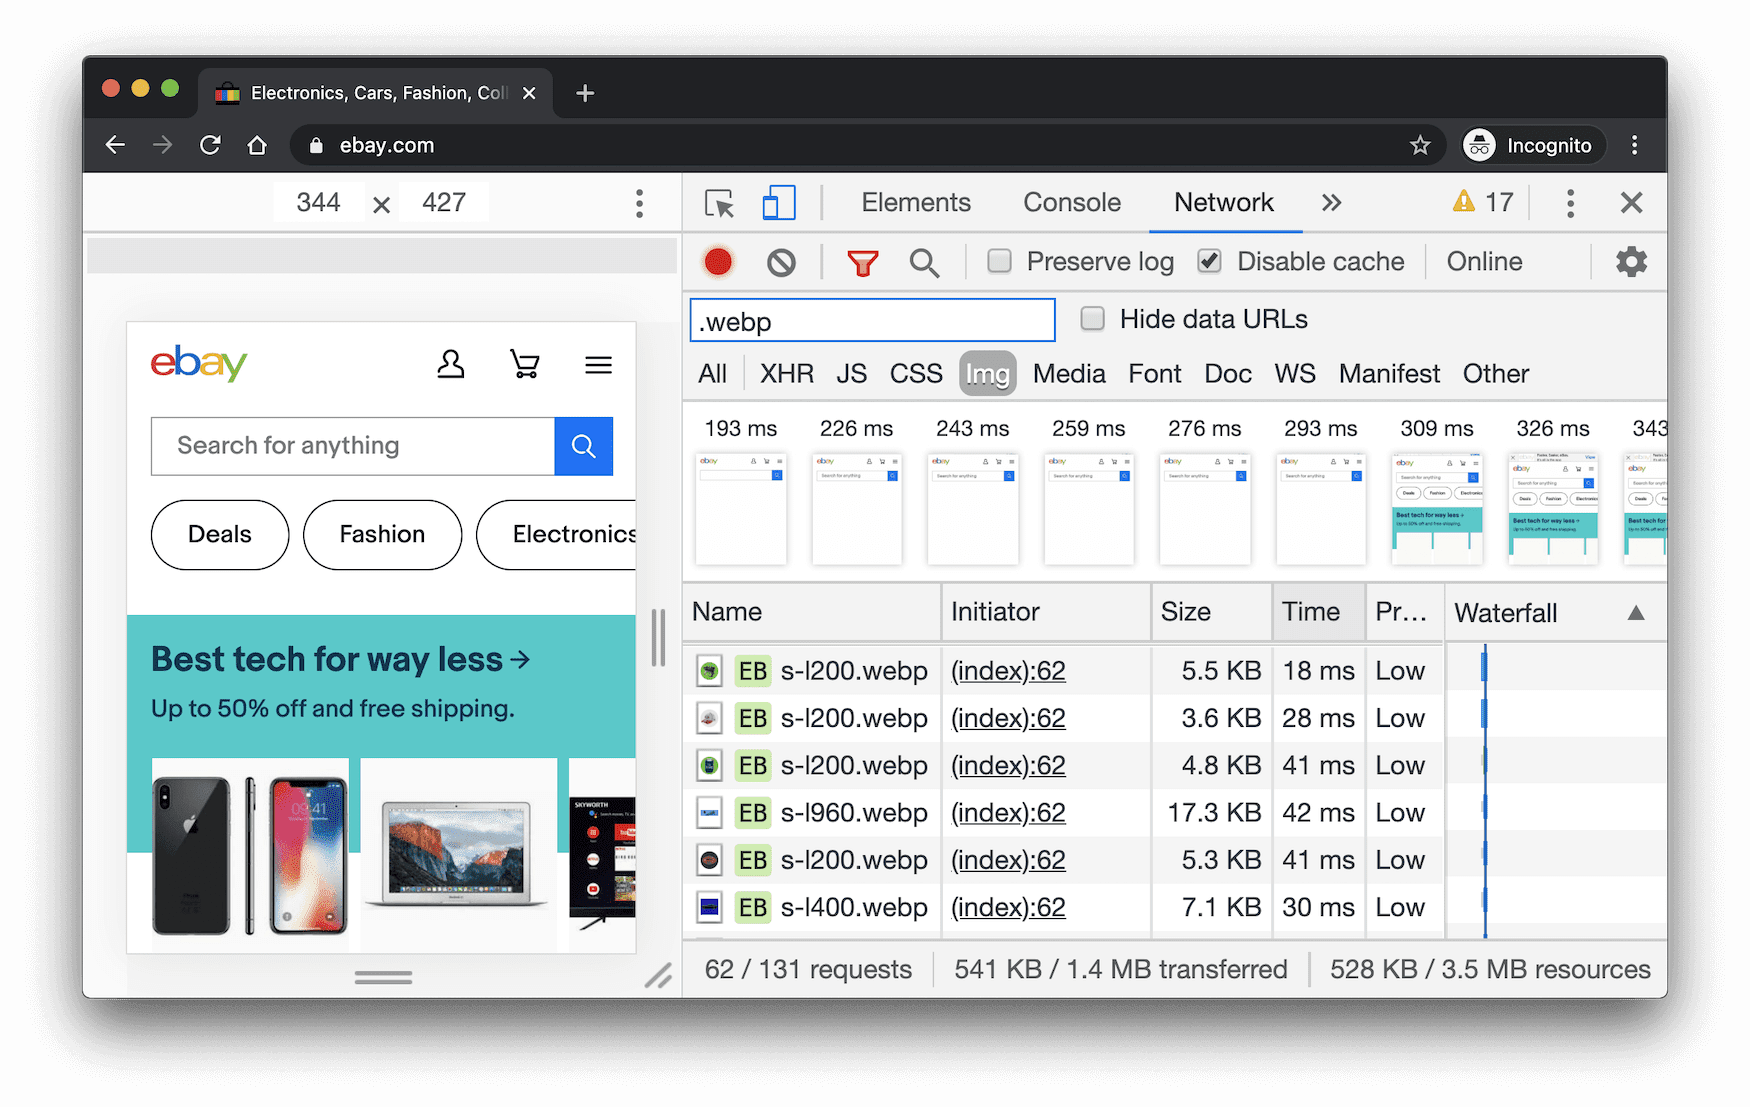This screenshot has height=1107, width=1750.
Task: Open the eBay account profile icon
Action: [451, 365]
